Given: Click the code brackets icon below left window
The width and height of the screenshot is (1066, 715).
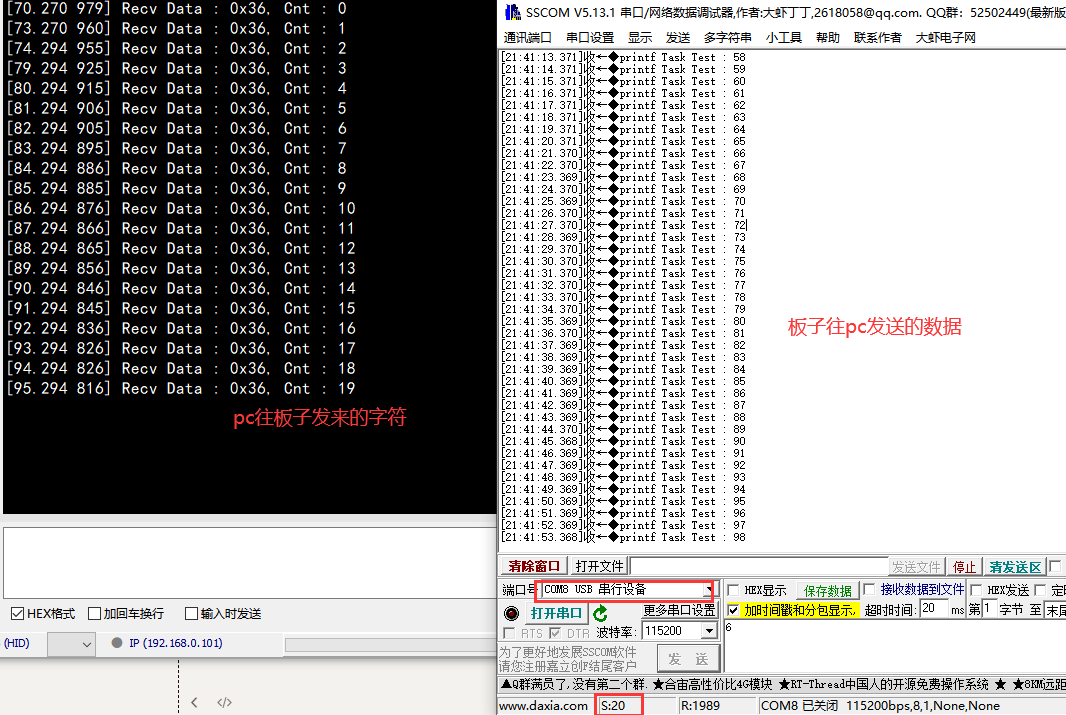Looking at the screenshot, I should (224, 702).
